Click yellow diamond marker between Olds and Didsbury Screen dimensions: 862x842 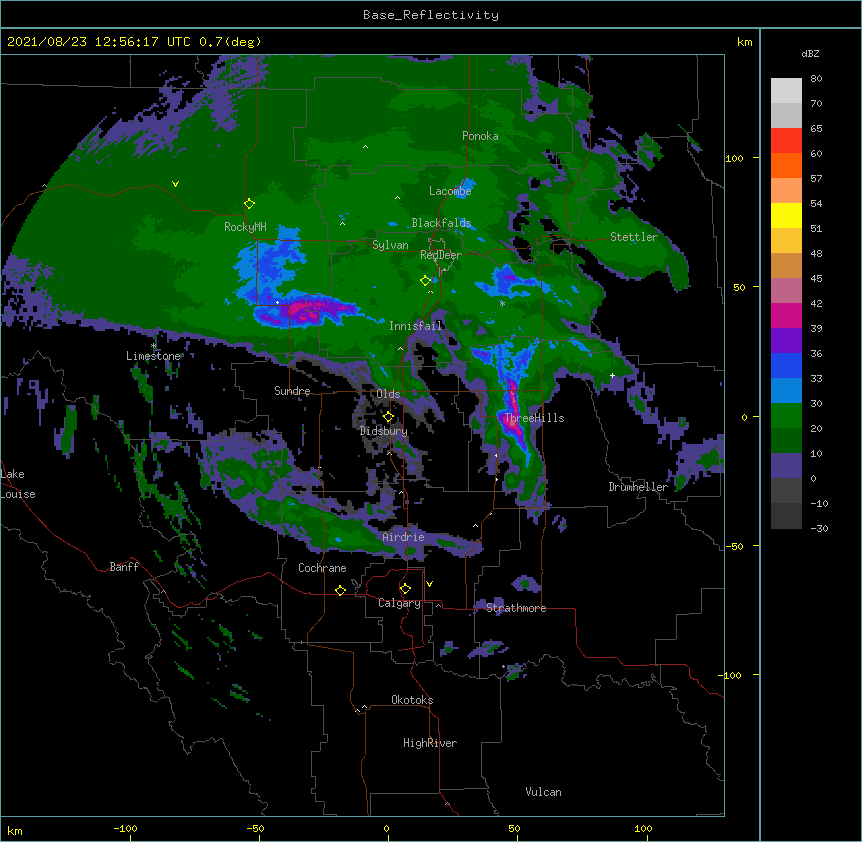pyautogui.click(x=388, y=417)
